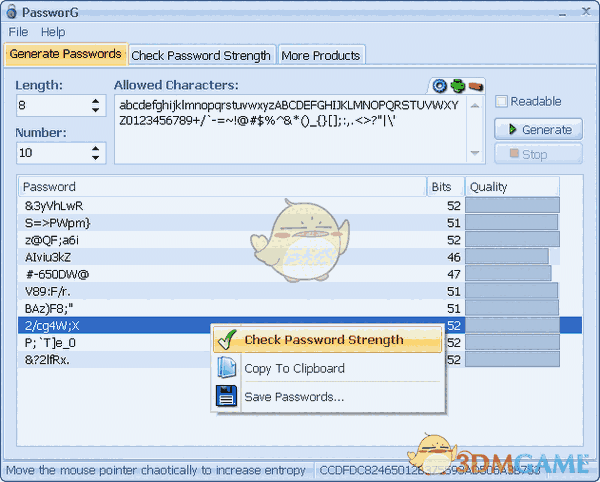Sort by the Bits column header
600x482 pixels.
click(x=446, y=187)
